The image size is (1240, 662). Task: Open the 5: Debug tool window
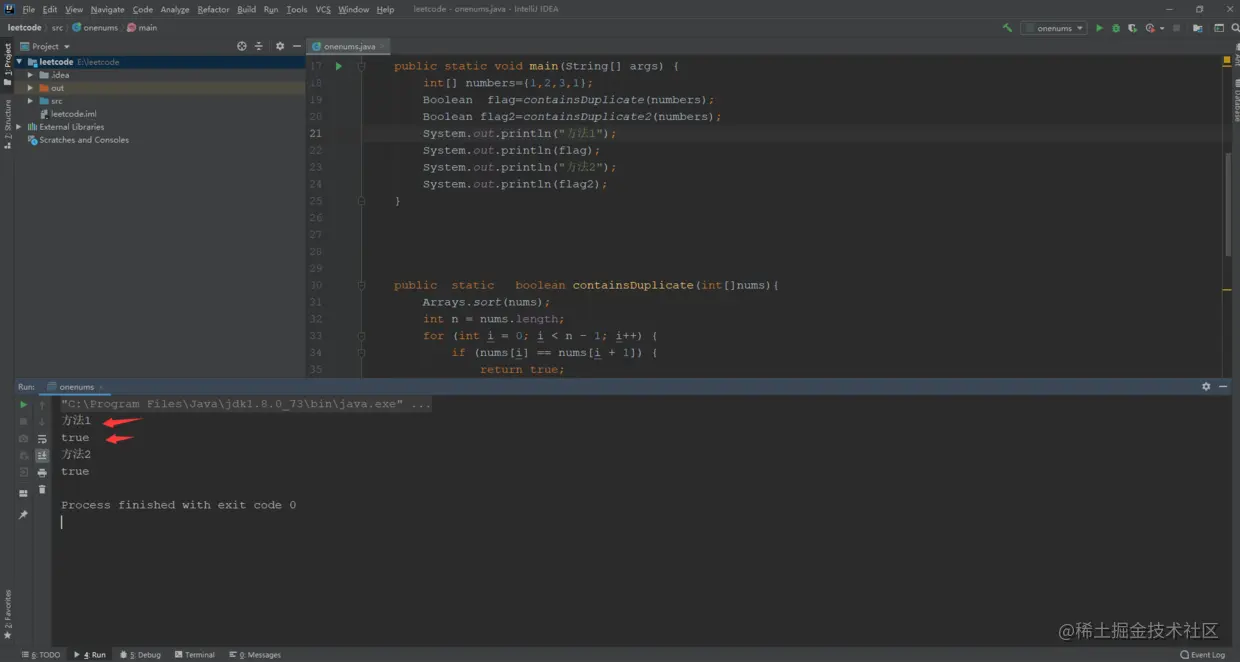coord(141,655)
